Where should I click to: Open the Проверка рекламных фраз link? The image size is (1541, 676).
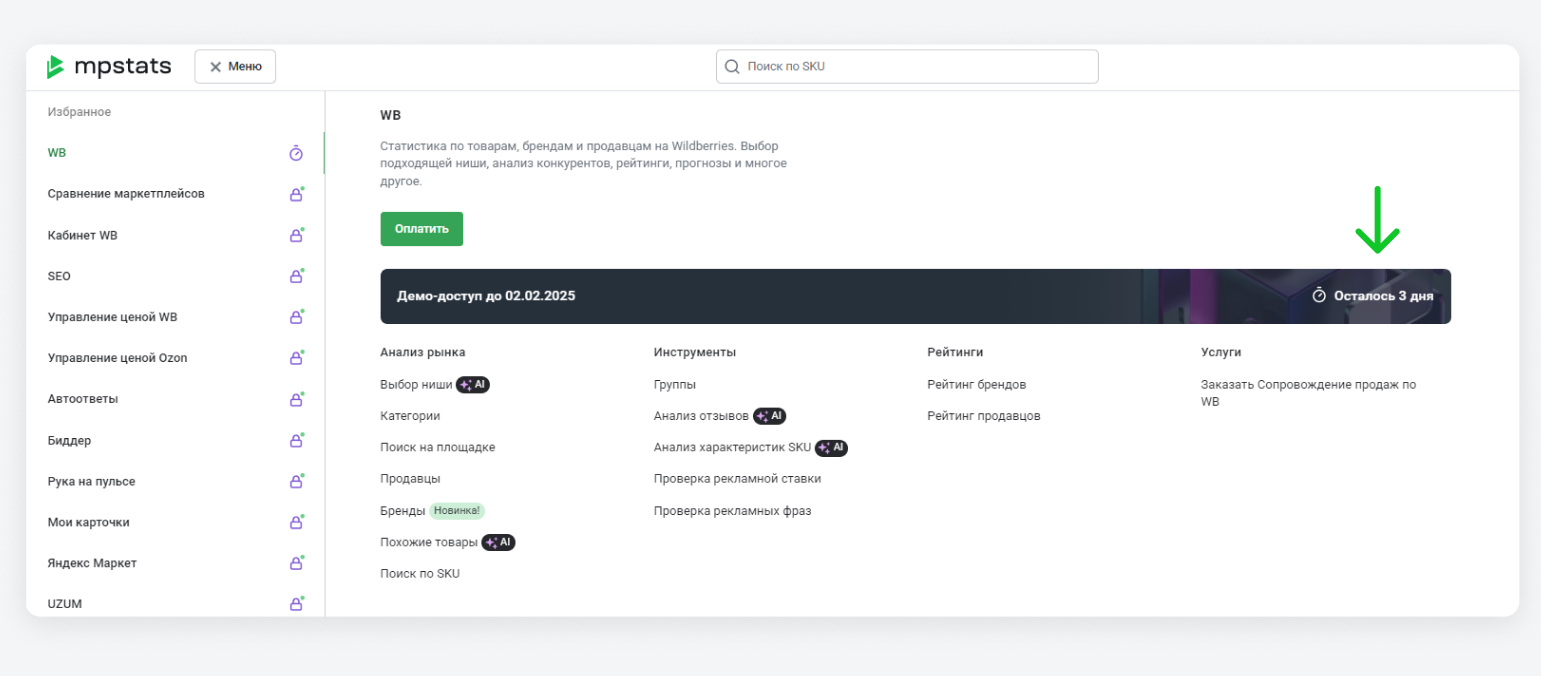(x=733, y=511)
